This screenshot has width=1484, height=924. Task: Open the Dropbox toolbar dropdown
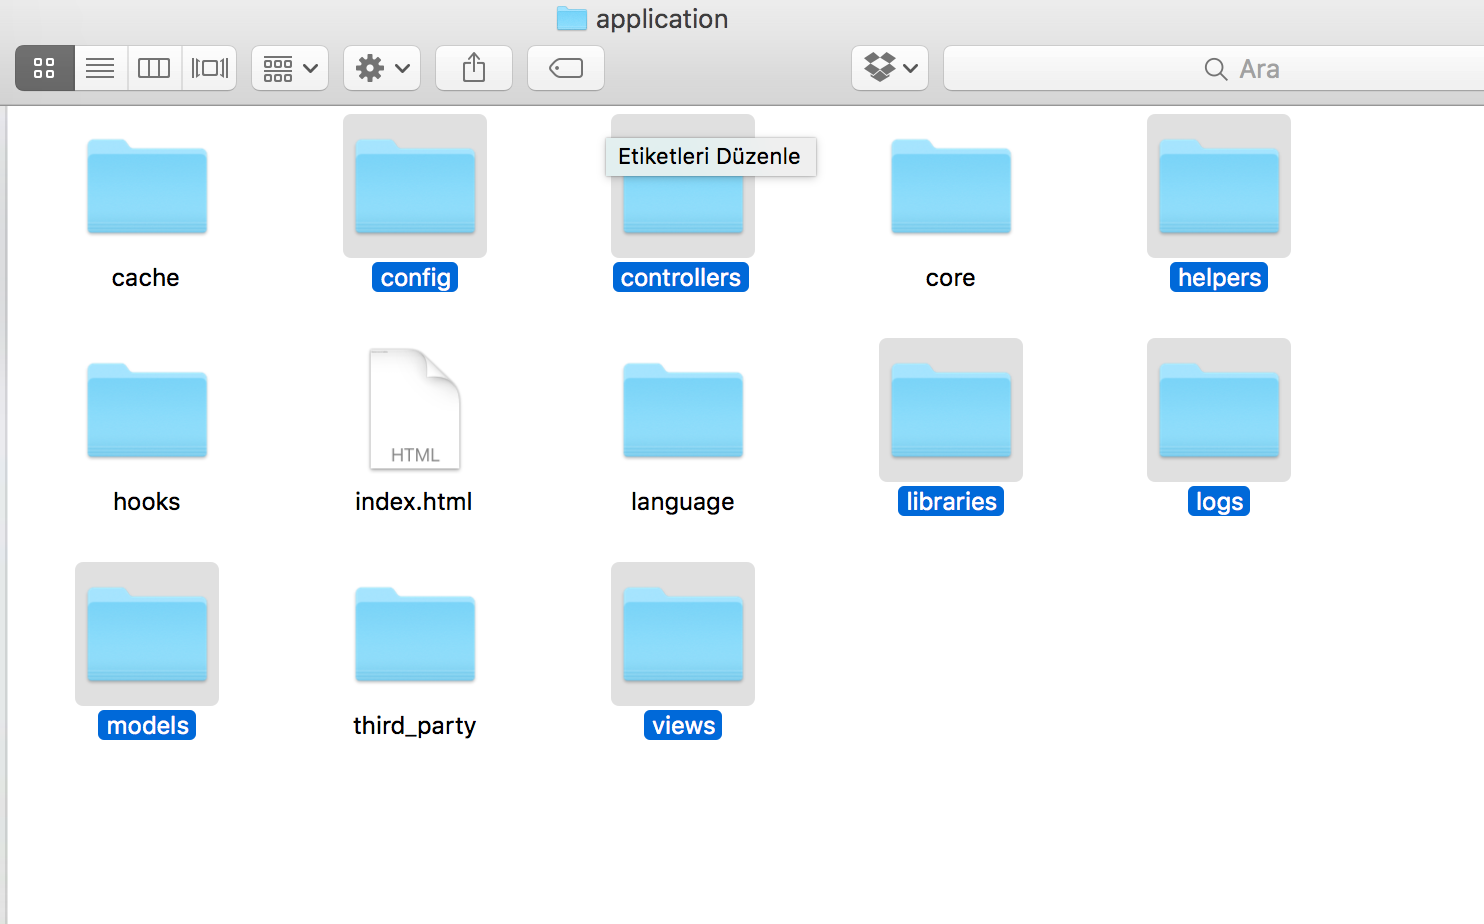(x=890, y=68)
